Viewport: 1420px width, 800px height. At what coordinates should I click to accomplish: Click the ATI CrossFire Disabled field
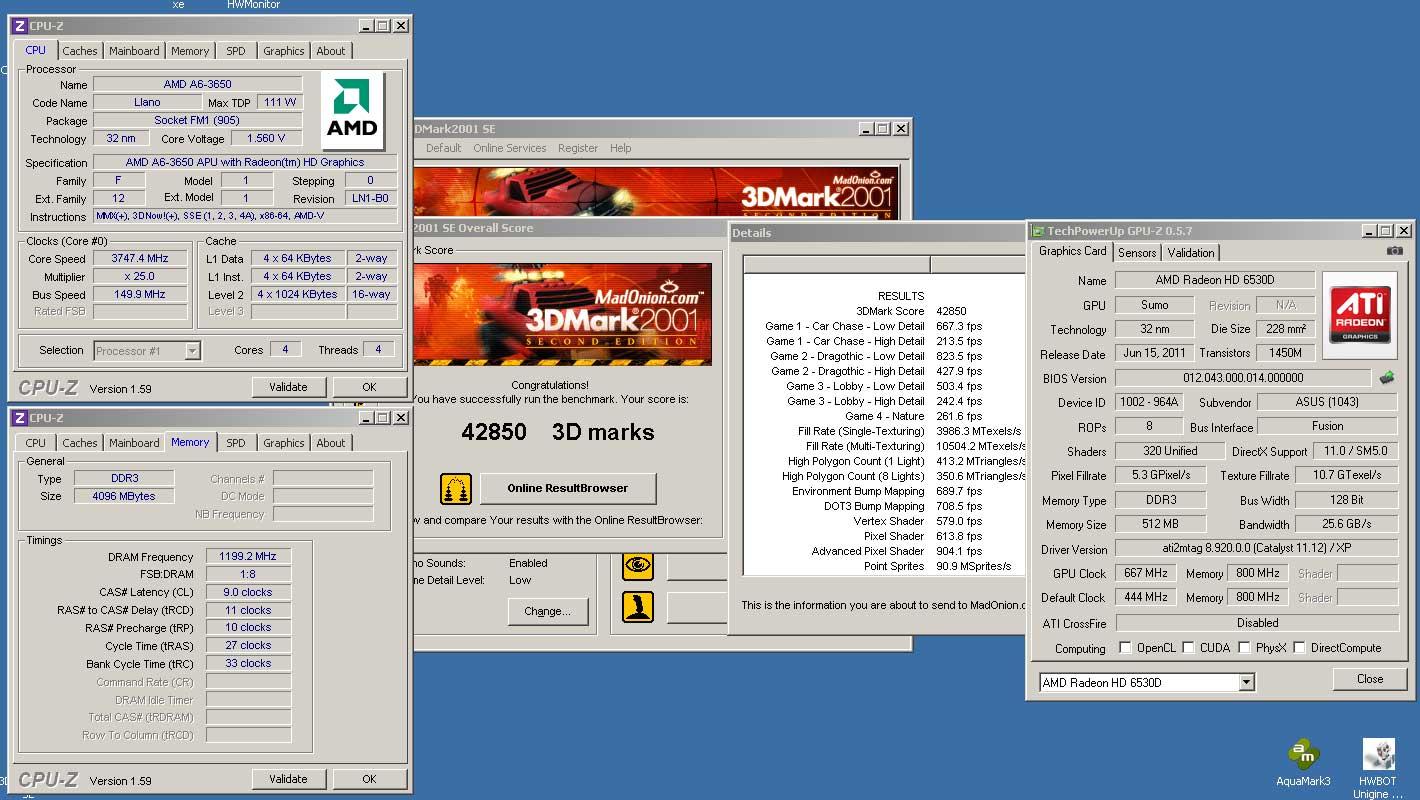point(1256,622)
